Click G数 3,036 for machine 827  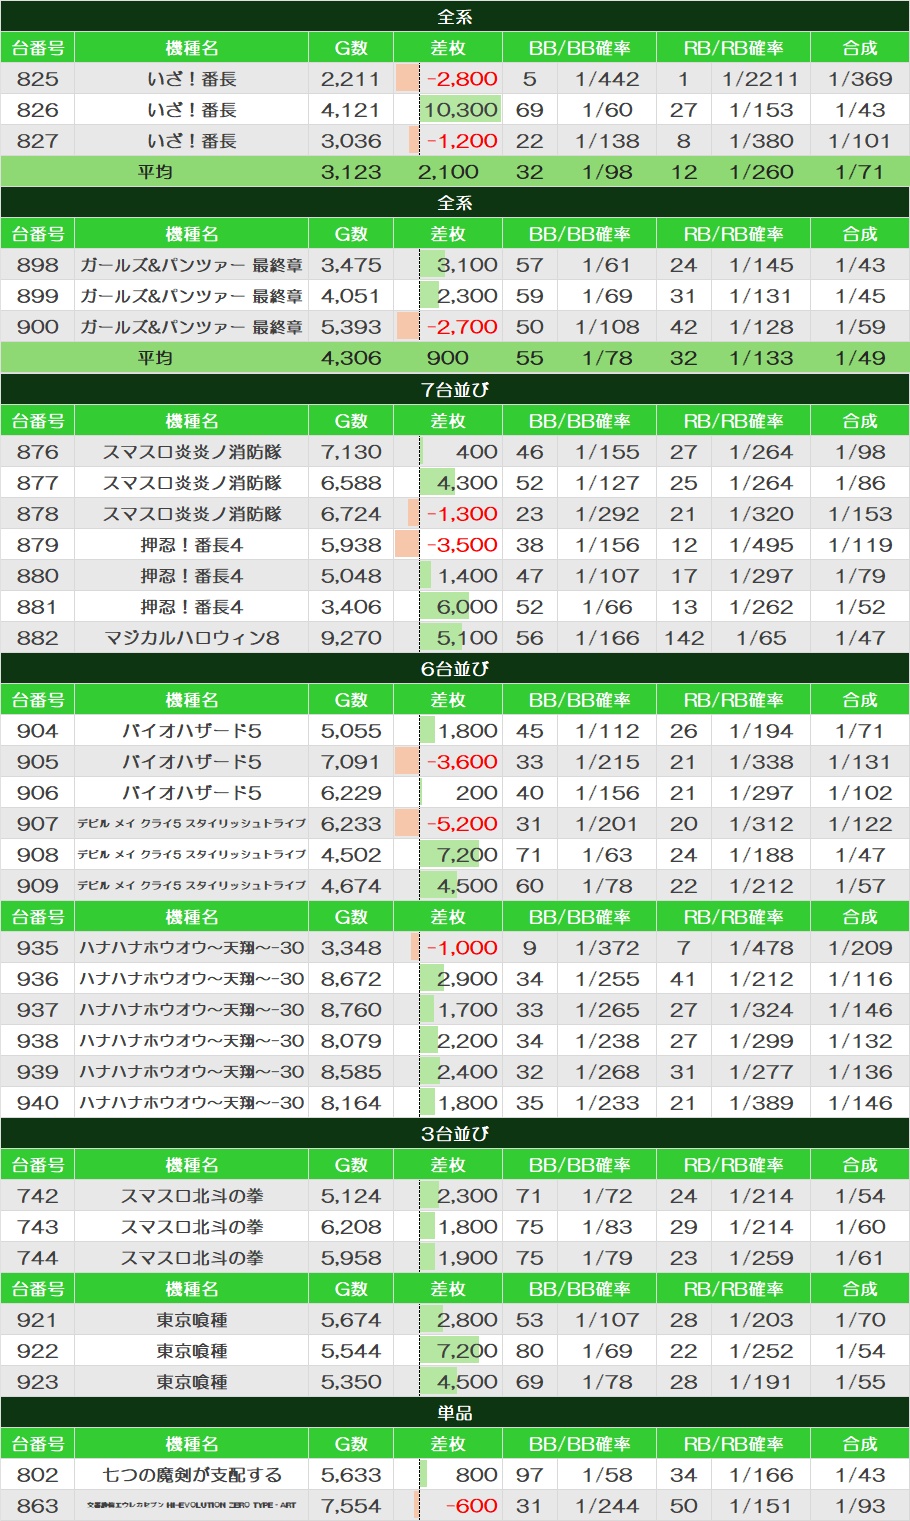(x=351, y=141)
